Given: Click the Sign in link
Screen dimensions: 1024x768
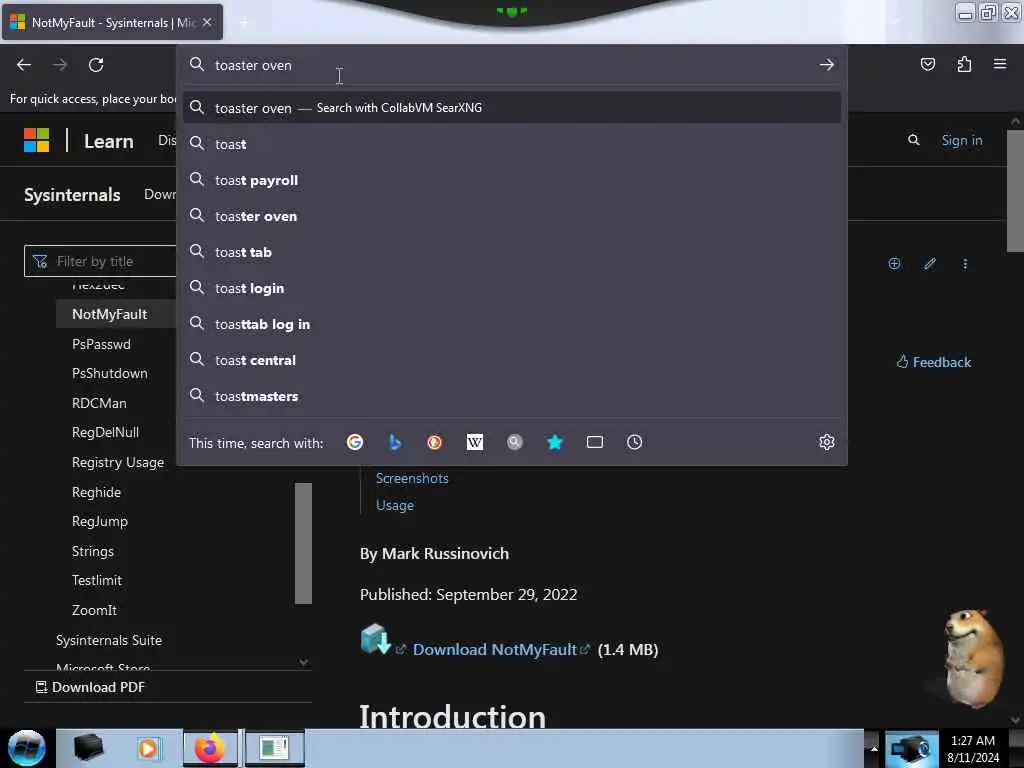Looking at the screenshot, I should pyautogui.click(x=961, y=140).
